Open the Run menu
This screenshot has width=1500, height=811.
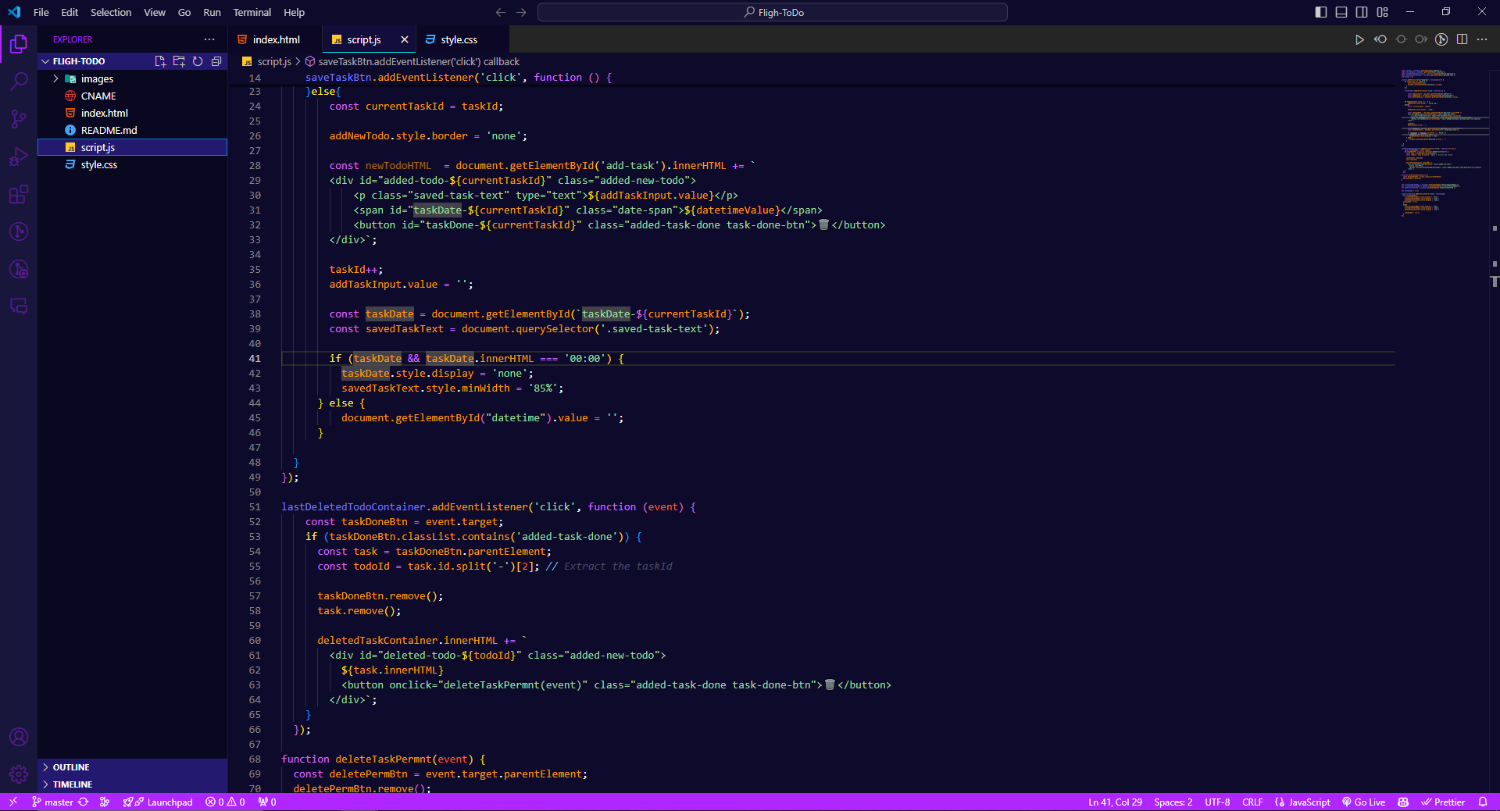(212, 12)
